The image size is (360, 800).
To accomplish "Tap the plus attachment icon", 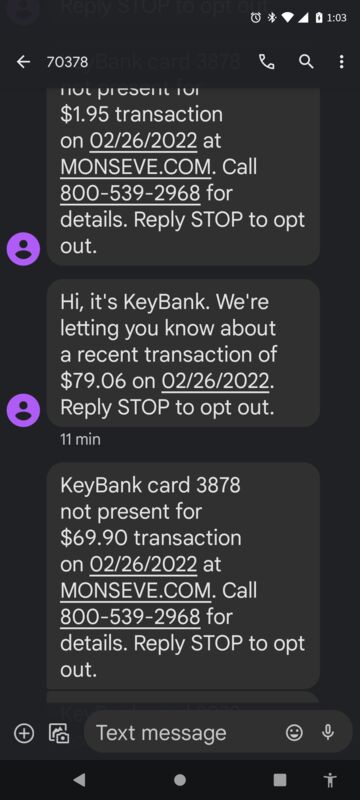I will click(x=24, y=733).
